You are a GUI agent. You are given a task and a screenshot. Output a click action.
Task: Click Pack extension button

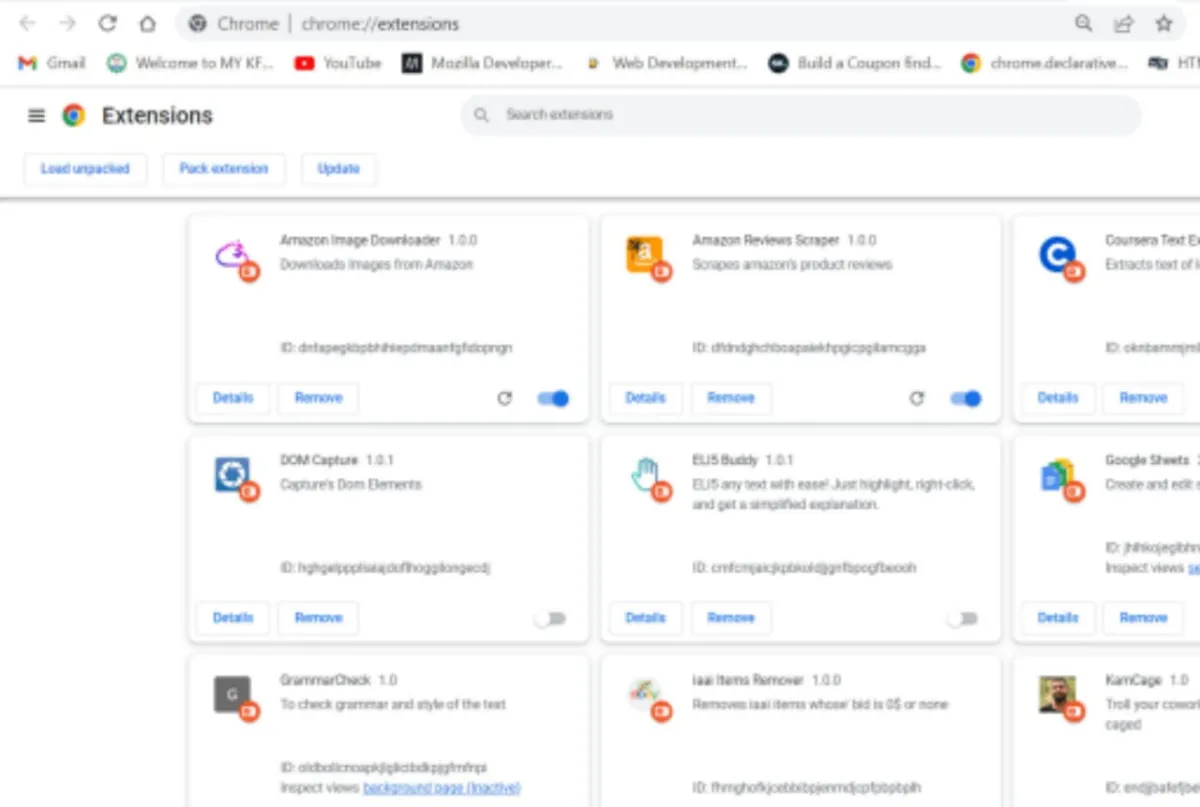(224, 169)
